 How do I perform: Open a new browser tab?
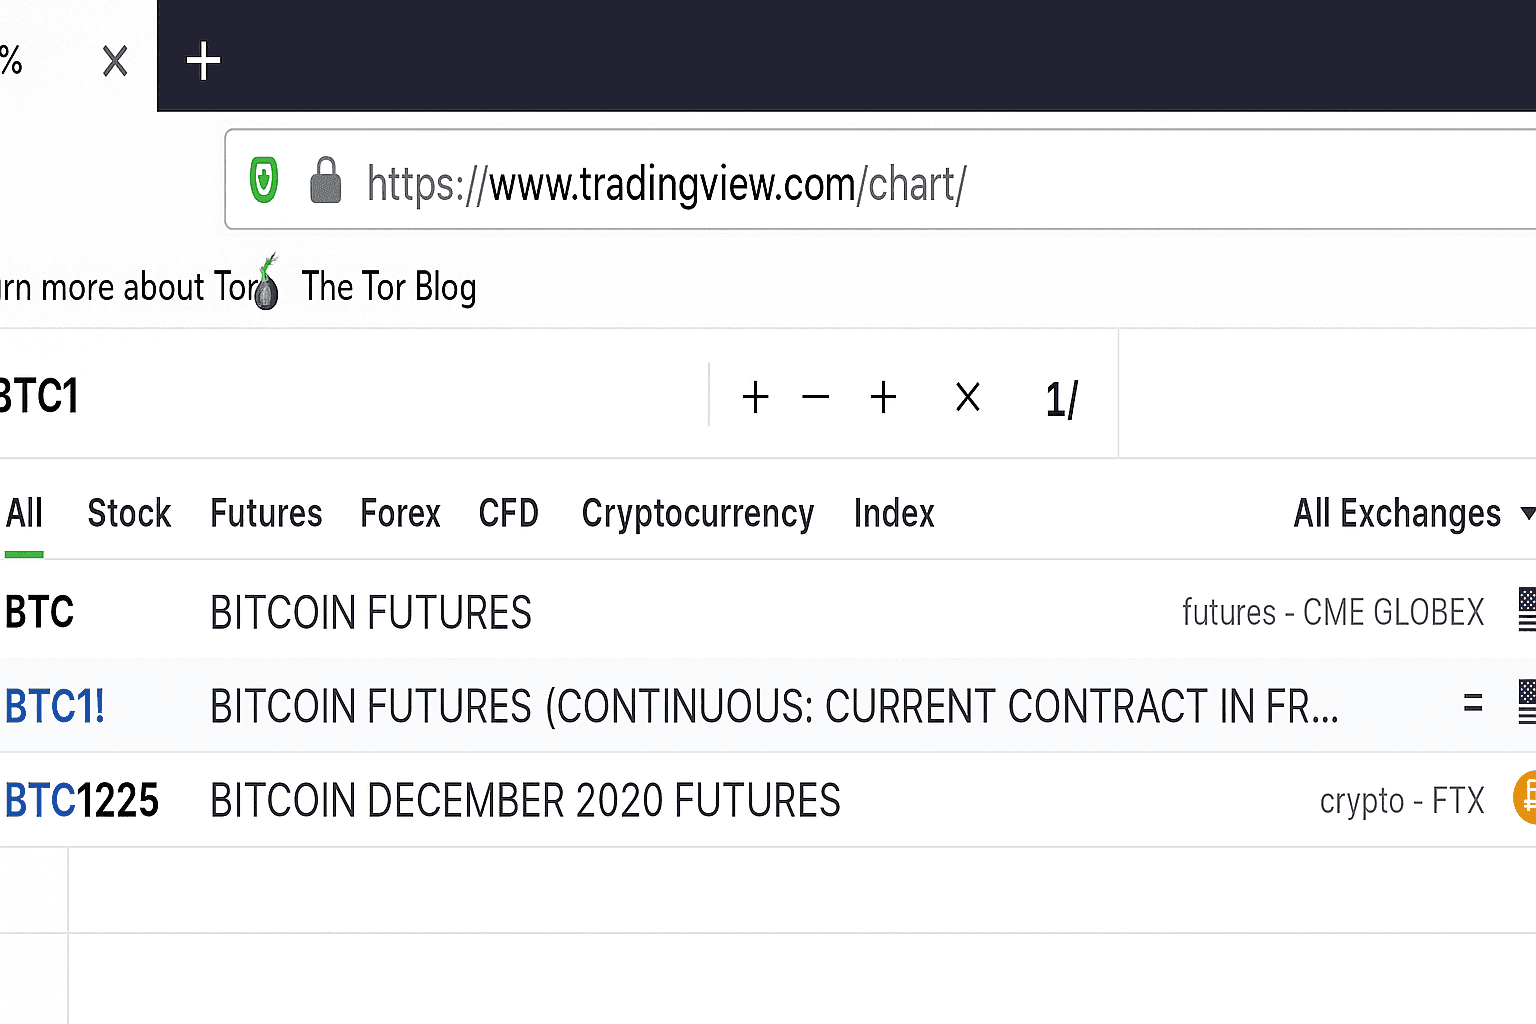(203, 61)
